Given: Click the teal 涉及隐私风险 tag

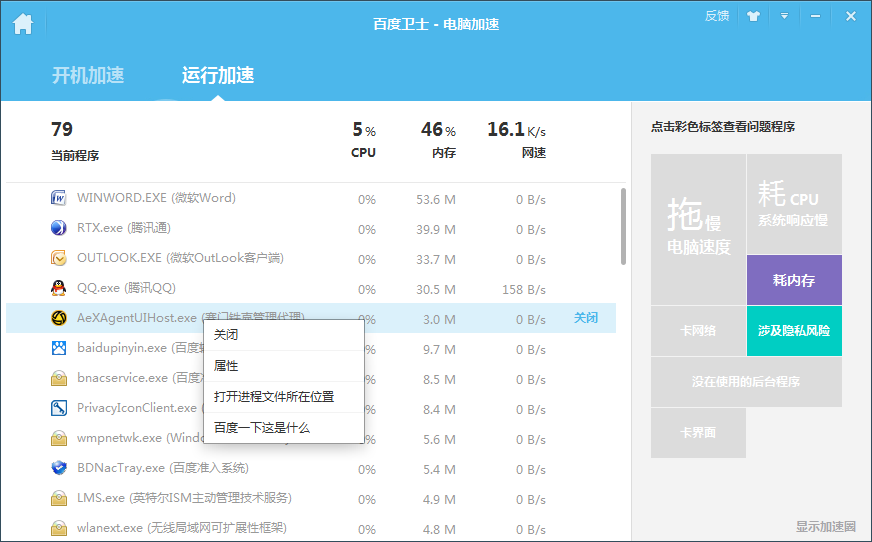Looking at the screenshot, I should [794, 330].
